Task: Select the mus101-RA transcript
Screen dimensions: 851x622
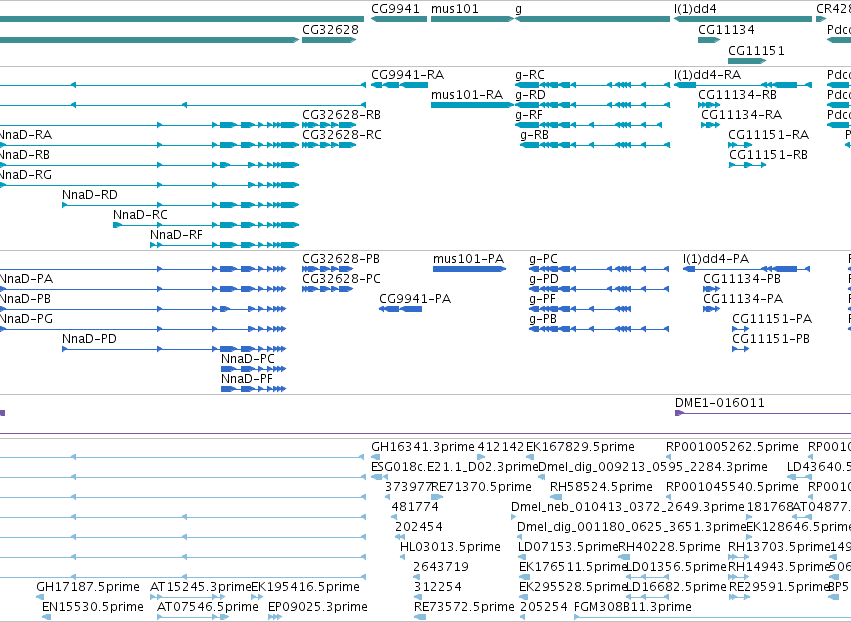Action: (472, 105)
